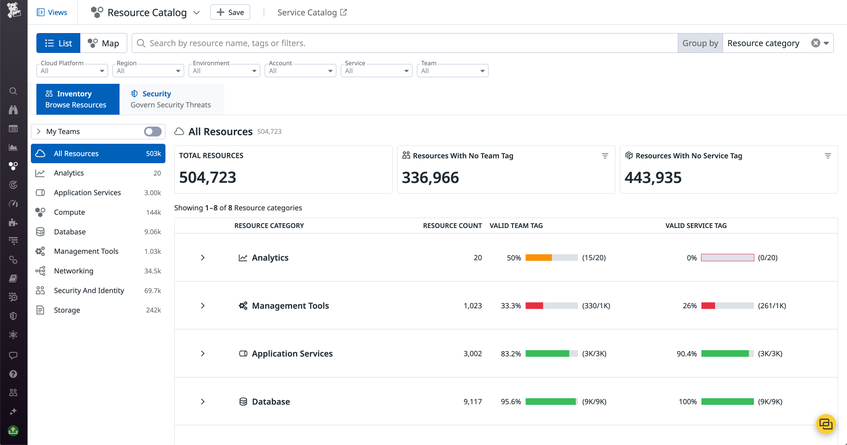
Task: Toggle the My Teams switch
Action: click(153, 131)
